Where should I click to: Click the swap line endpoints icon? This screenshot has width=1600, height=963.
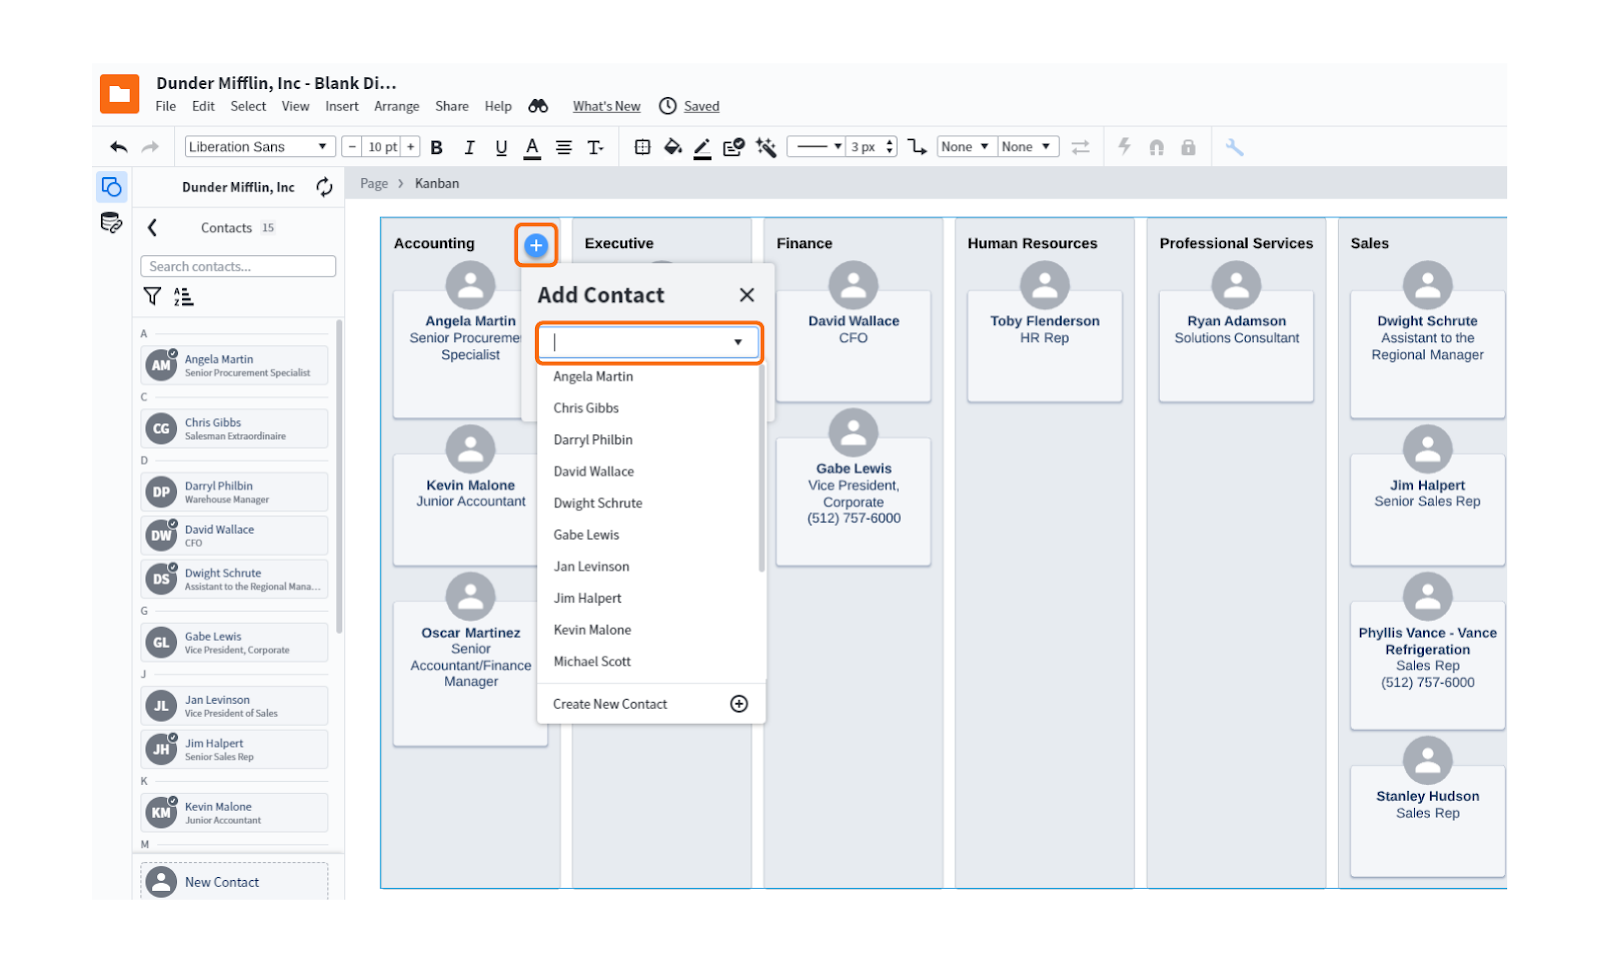(1080, 146)
